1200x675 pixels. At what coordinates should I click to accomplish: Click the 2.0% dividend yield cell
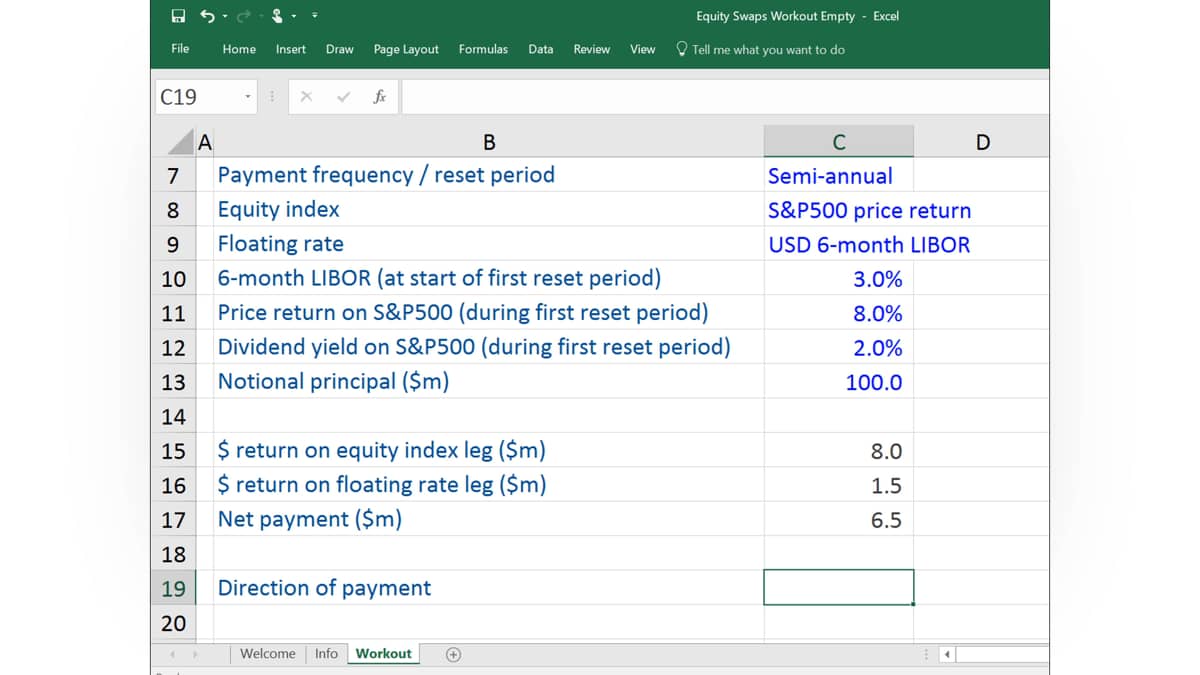click(x=838, y=348)
